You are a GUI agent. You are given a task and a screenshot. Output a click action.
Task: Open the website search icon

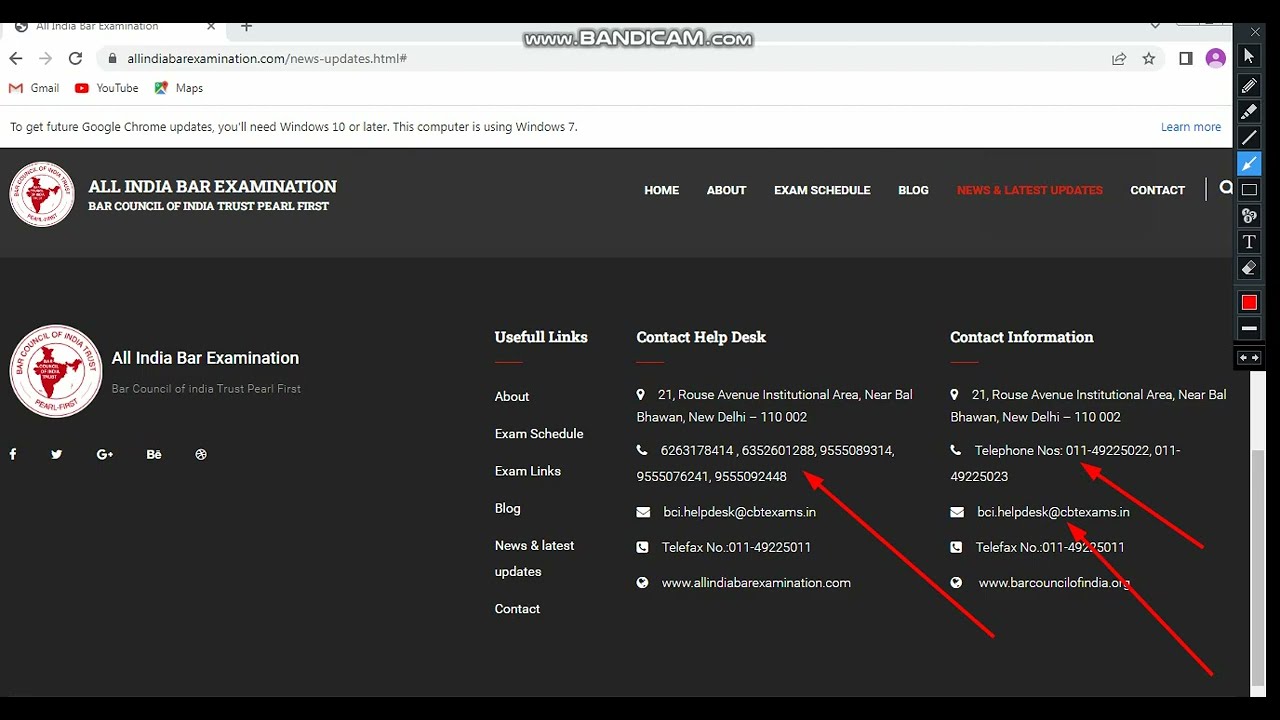1226,188
